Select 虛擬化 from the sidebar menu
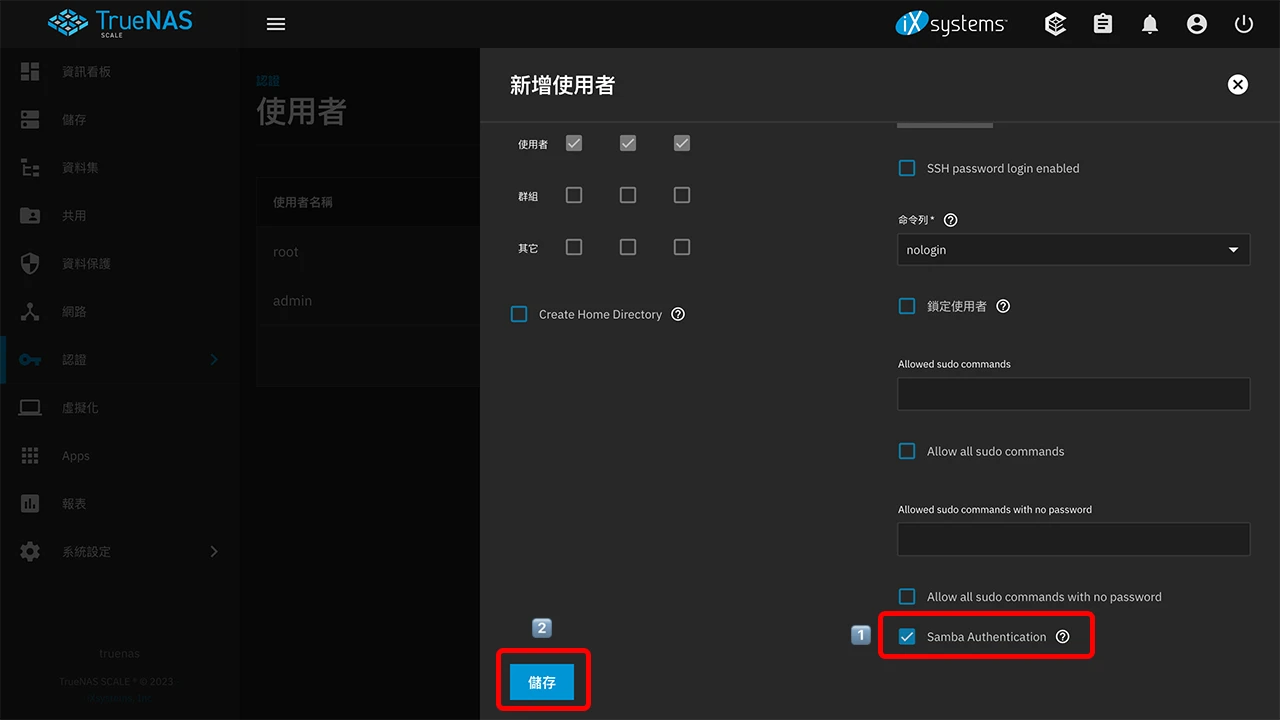1280x720 pixels. coord(29,407)
